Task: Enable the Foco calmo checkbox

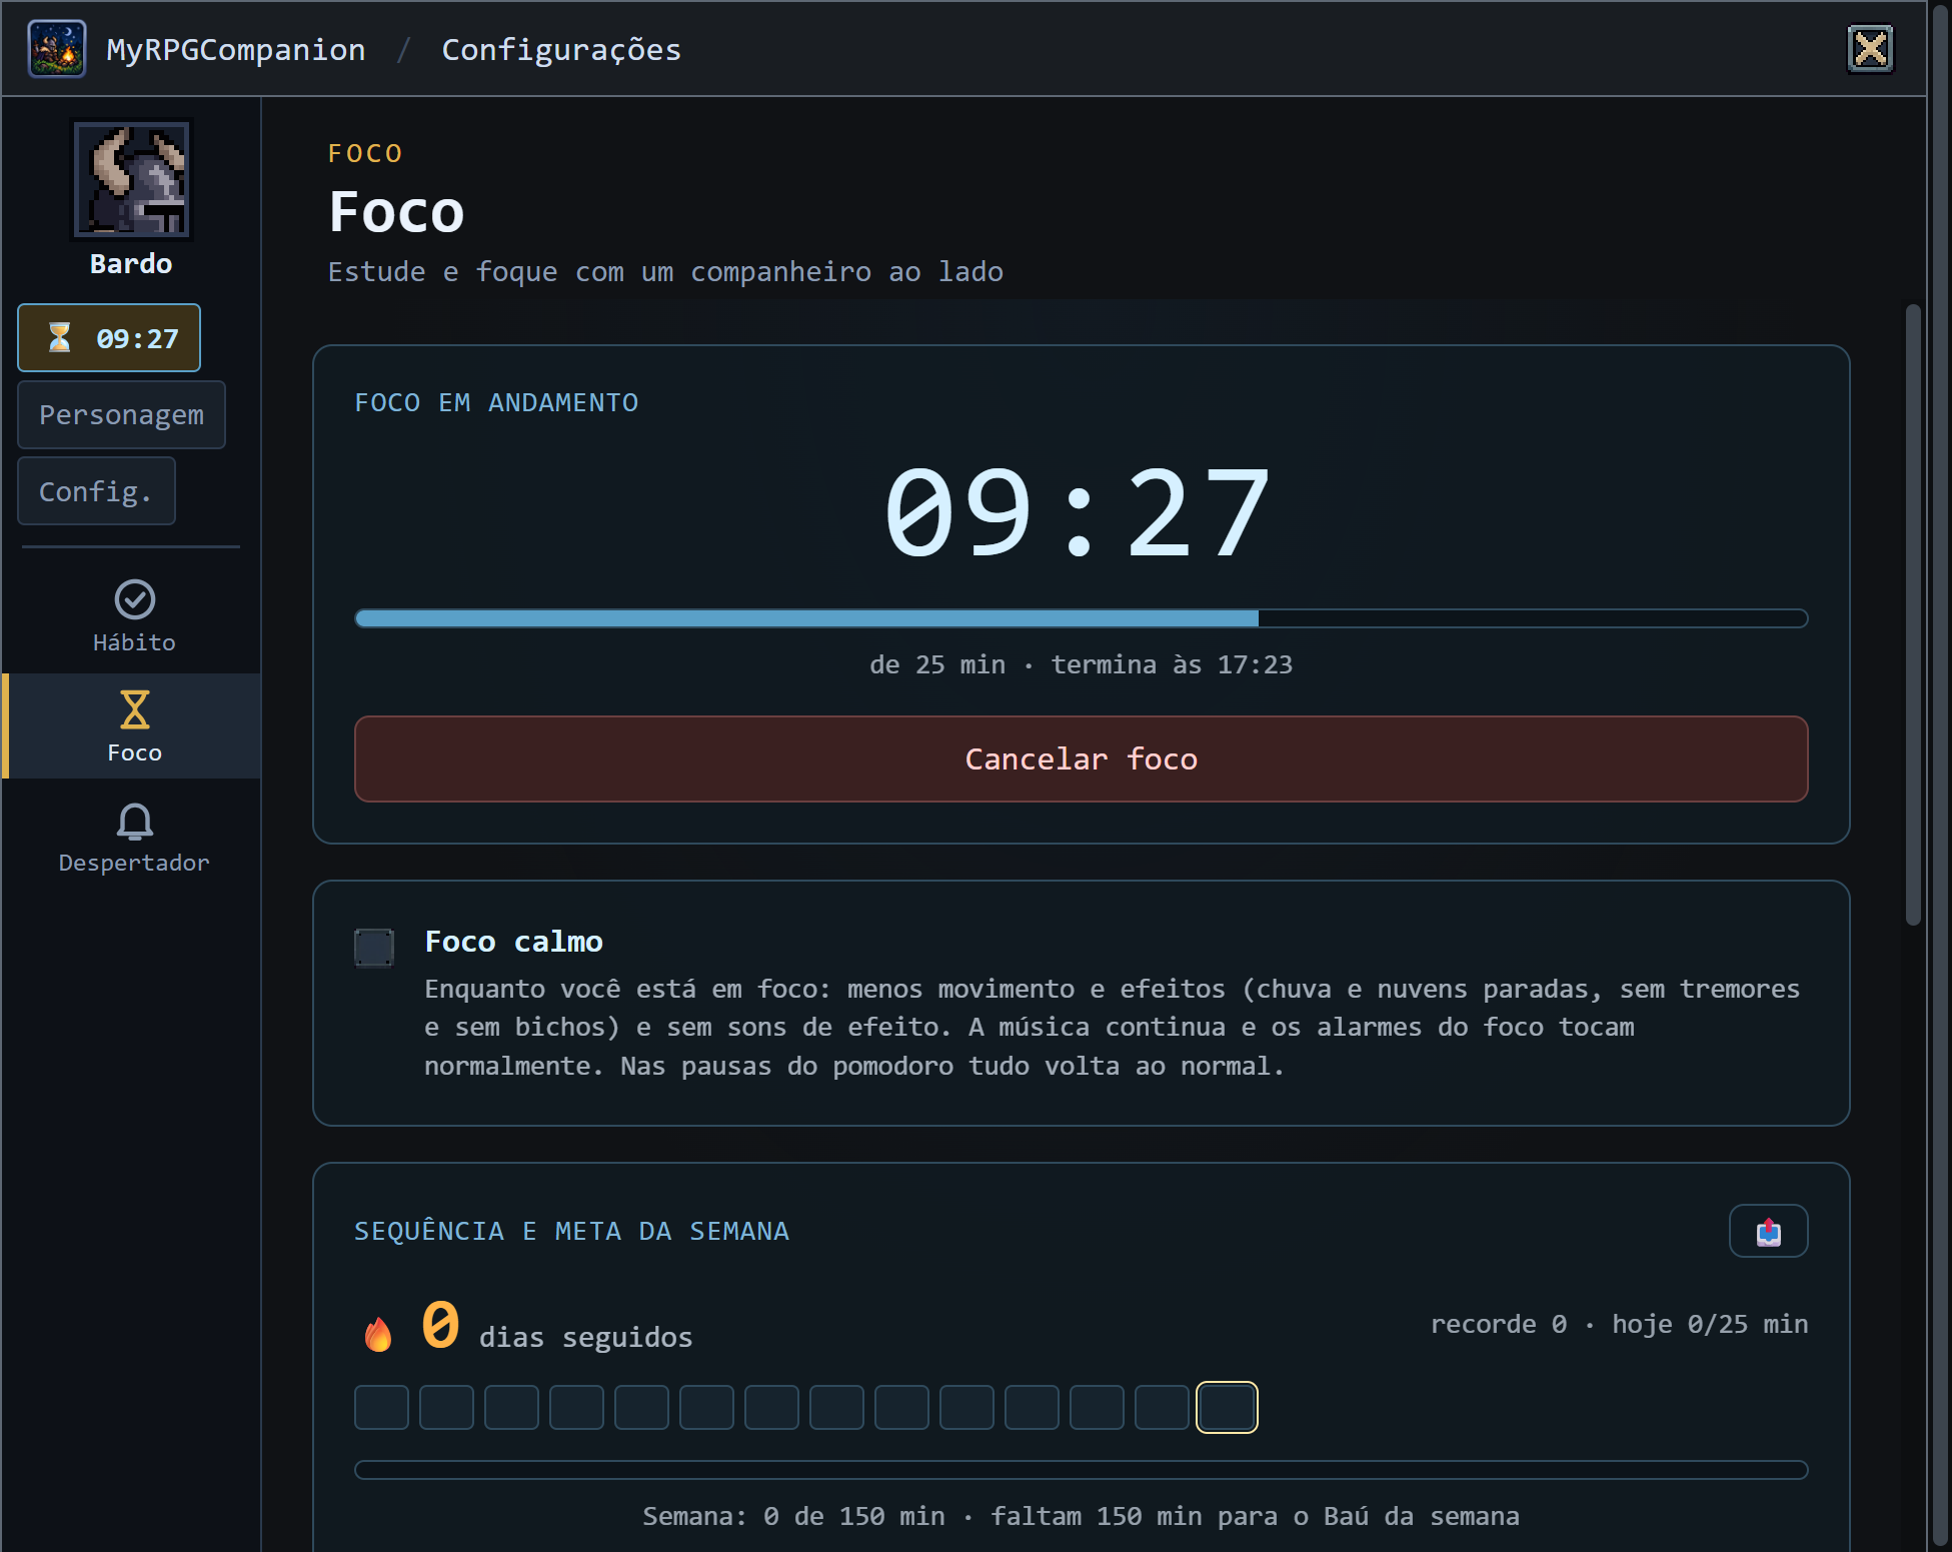Action: pos(374,947)
